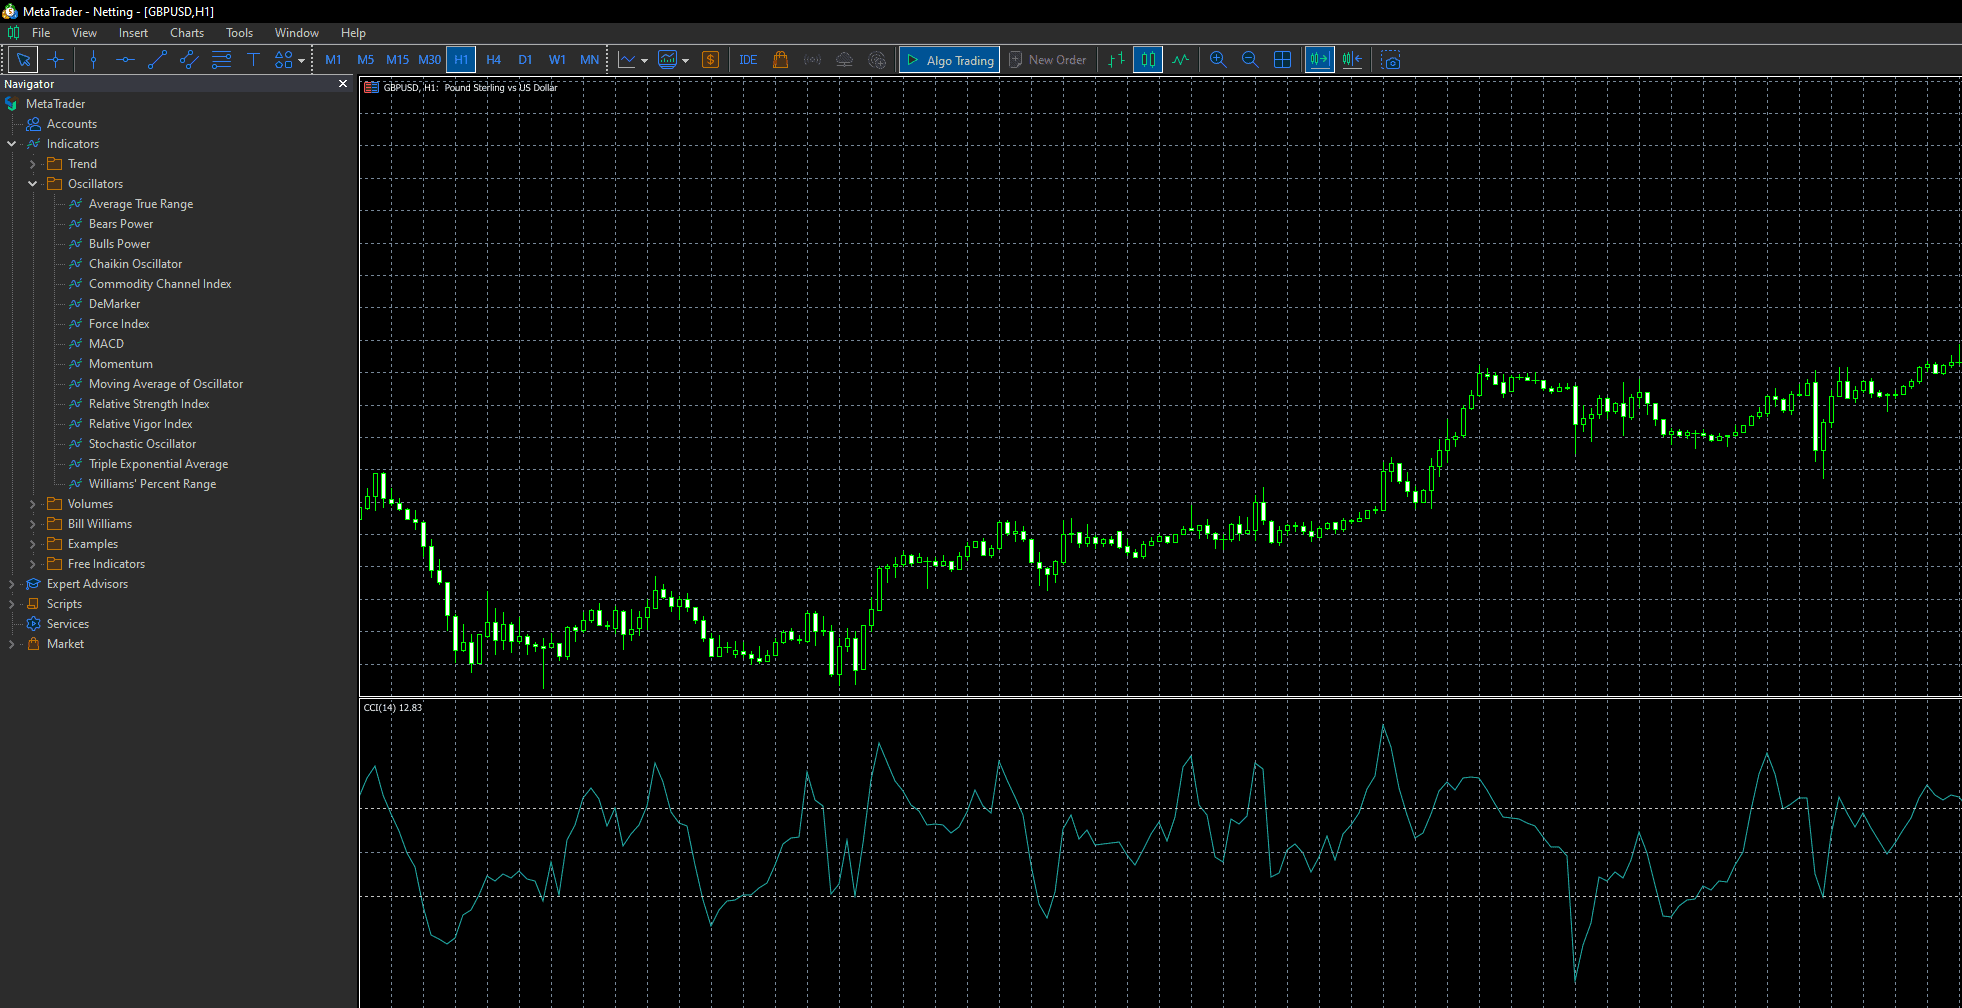Switch timeframe to D1
Image resolution: width=1962 pixels, height=1008 pixels.
click(525, 59)
